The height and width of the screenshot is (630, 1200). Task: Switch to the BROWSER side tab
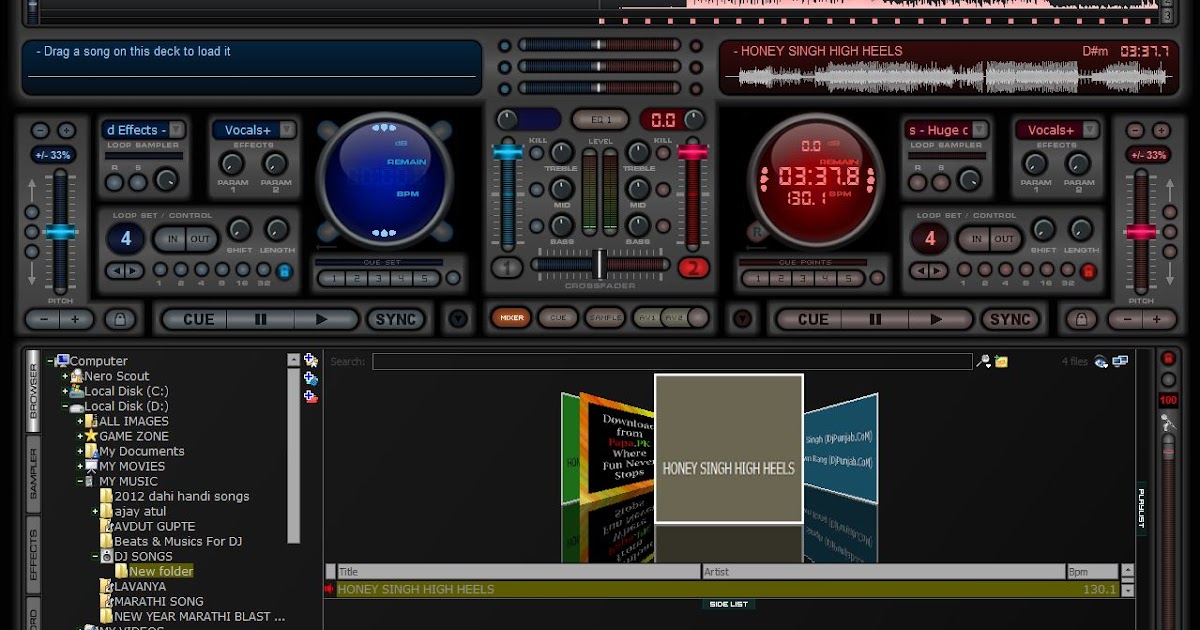tap(33, 389)
